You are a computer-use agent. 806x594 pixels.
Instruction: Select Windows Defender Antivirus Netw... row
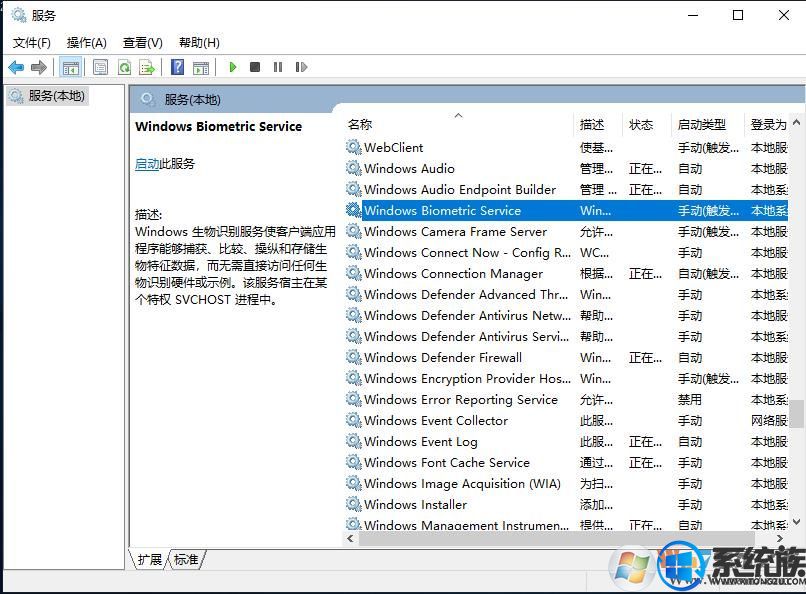[x=566, y=316]
